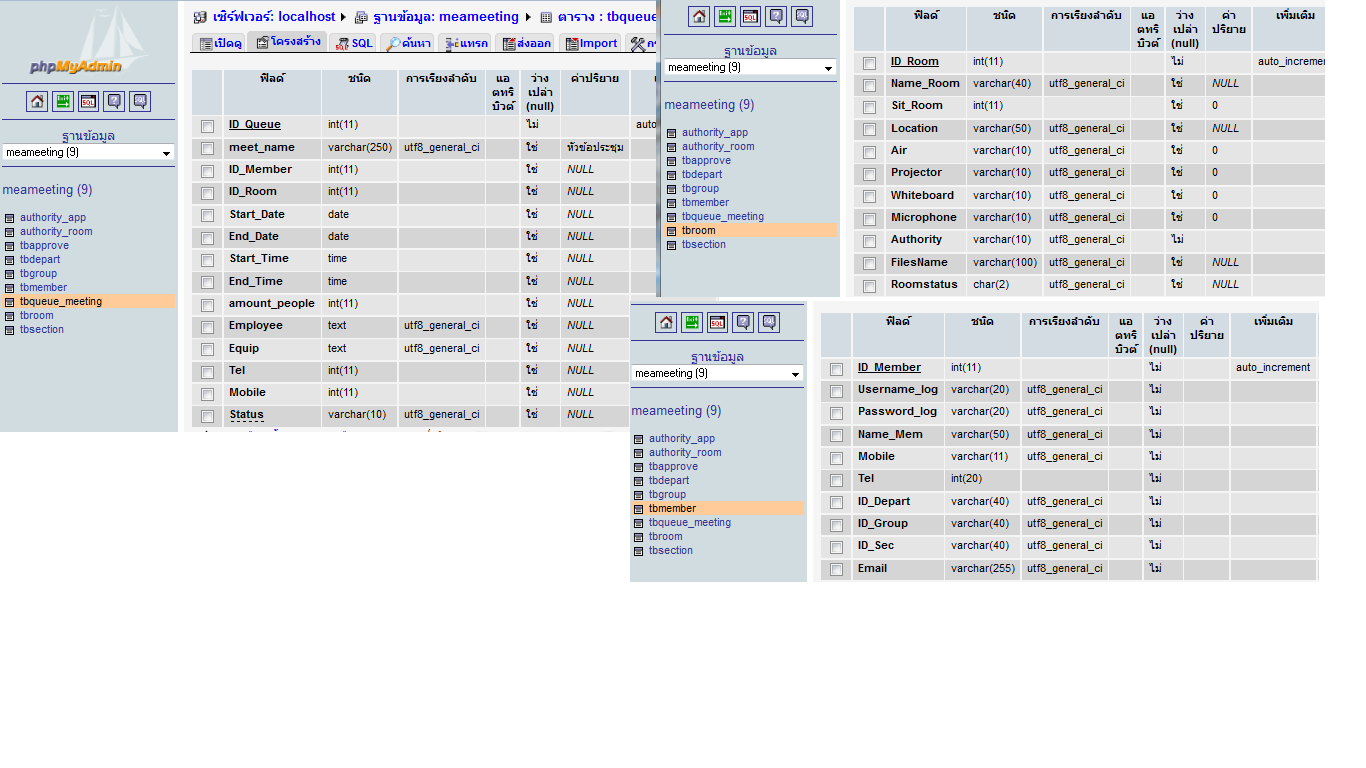Open SQL query window icon in tbmember sidebar
1366x768 pixels.
717,322
